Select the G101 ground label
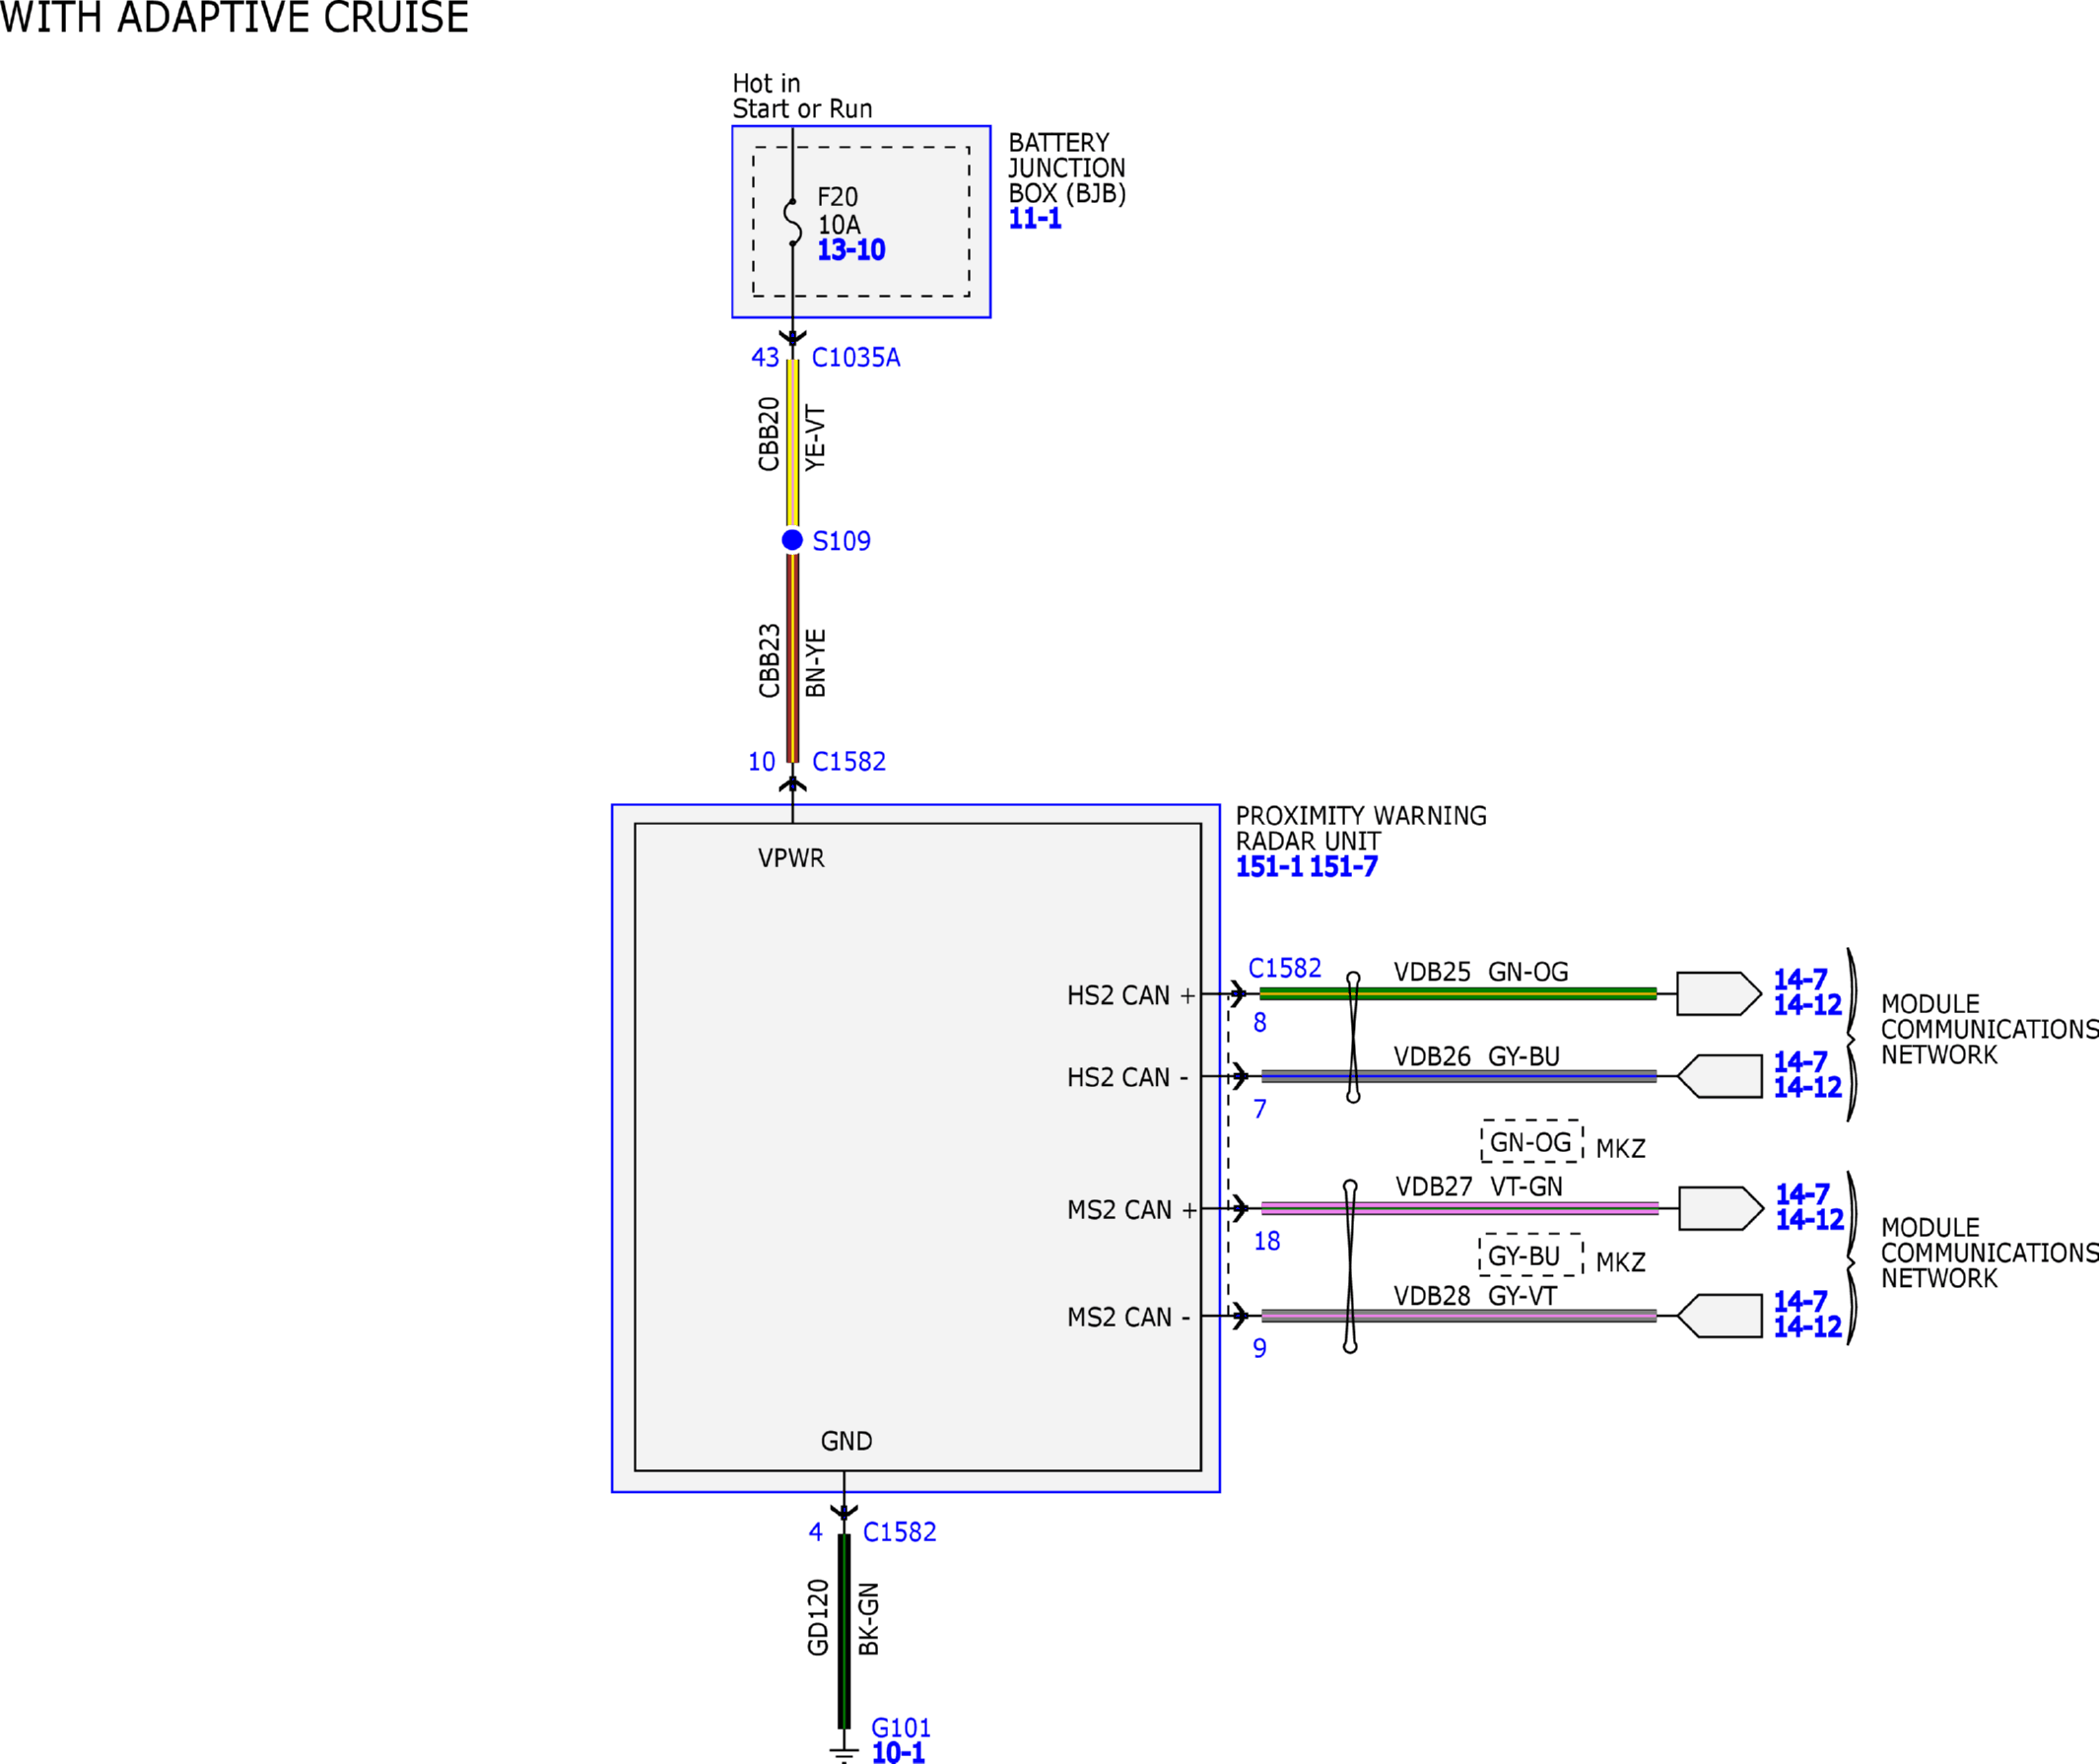 click(x=901, y=1728)
